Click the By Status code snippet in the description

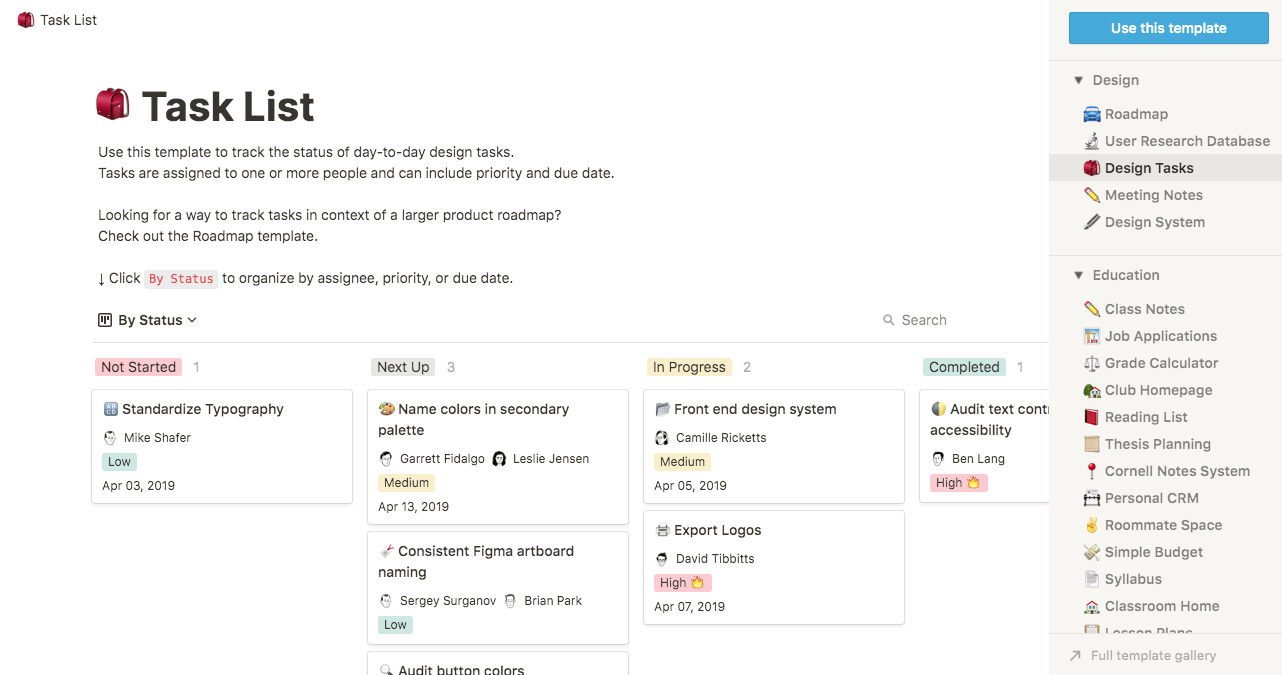click(x=181, y=279)
